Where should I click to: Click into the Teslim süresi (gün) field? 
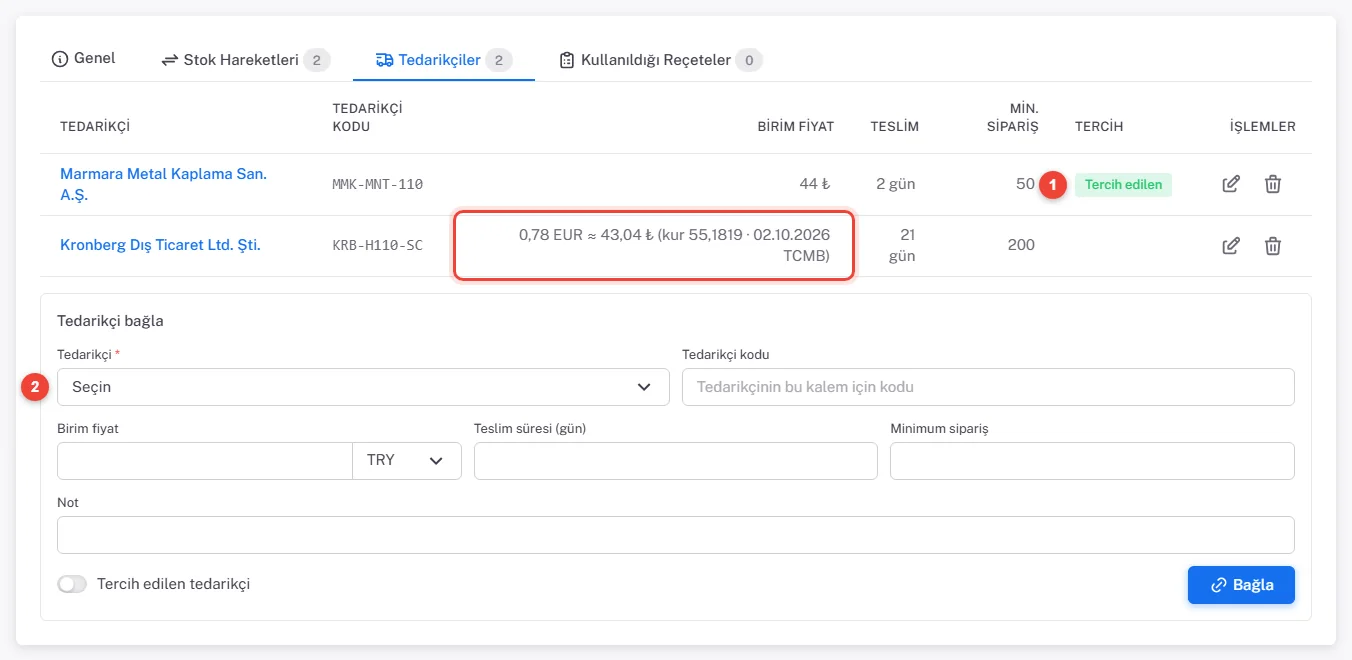[676, 461]
